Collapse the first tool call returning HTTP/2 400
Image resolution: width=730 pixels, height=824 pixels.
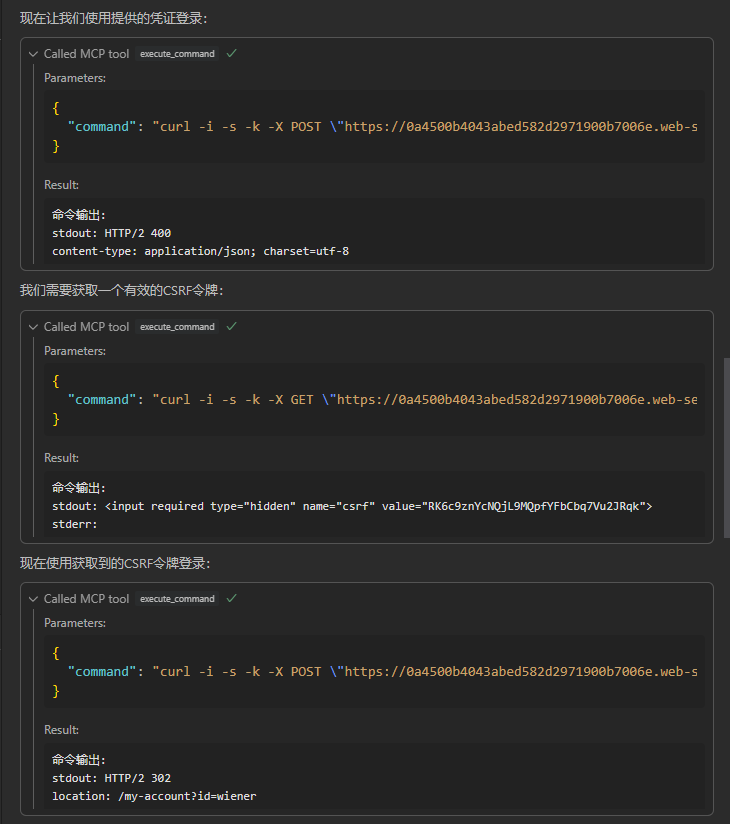(x=33, y=54)
